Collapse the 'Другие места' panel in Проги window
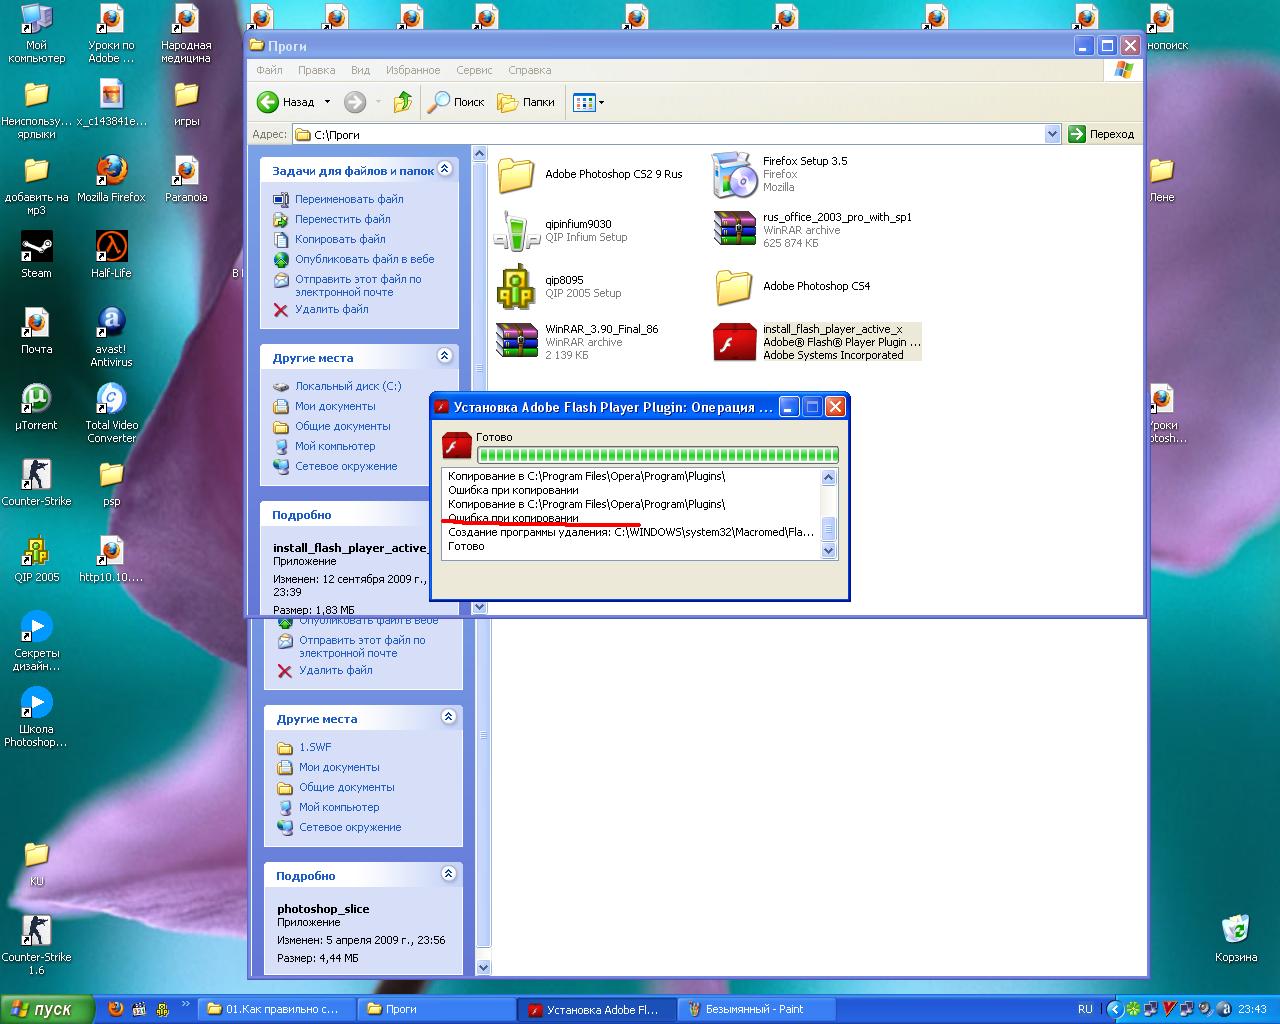This screenshot has width=1280, height=1024. coord(444,356)
